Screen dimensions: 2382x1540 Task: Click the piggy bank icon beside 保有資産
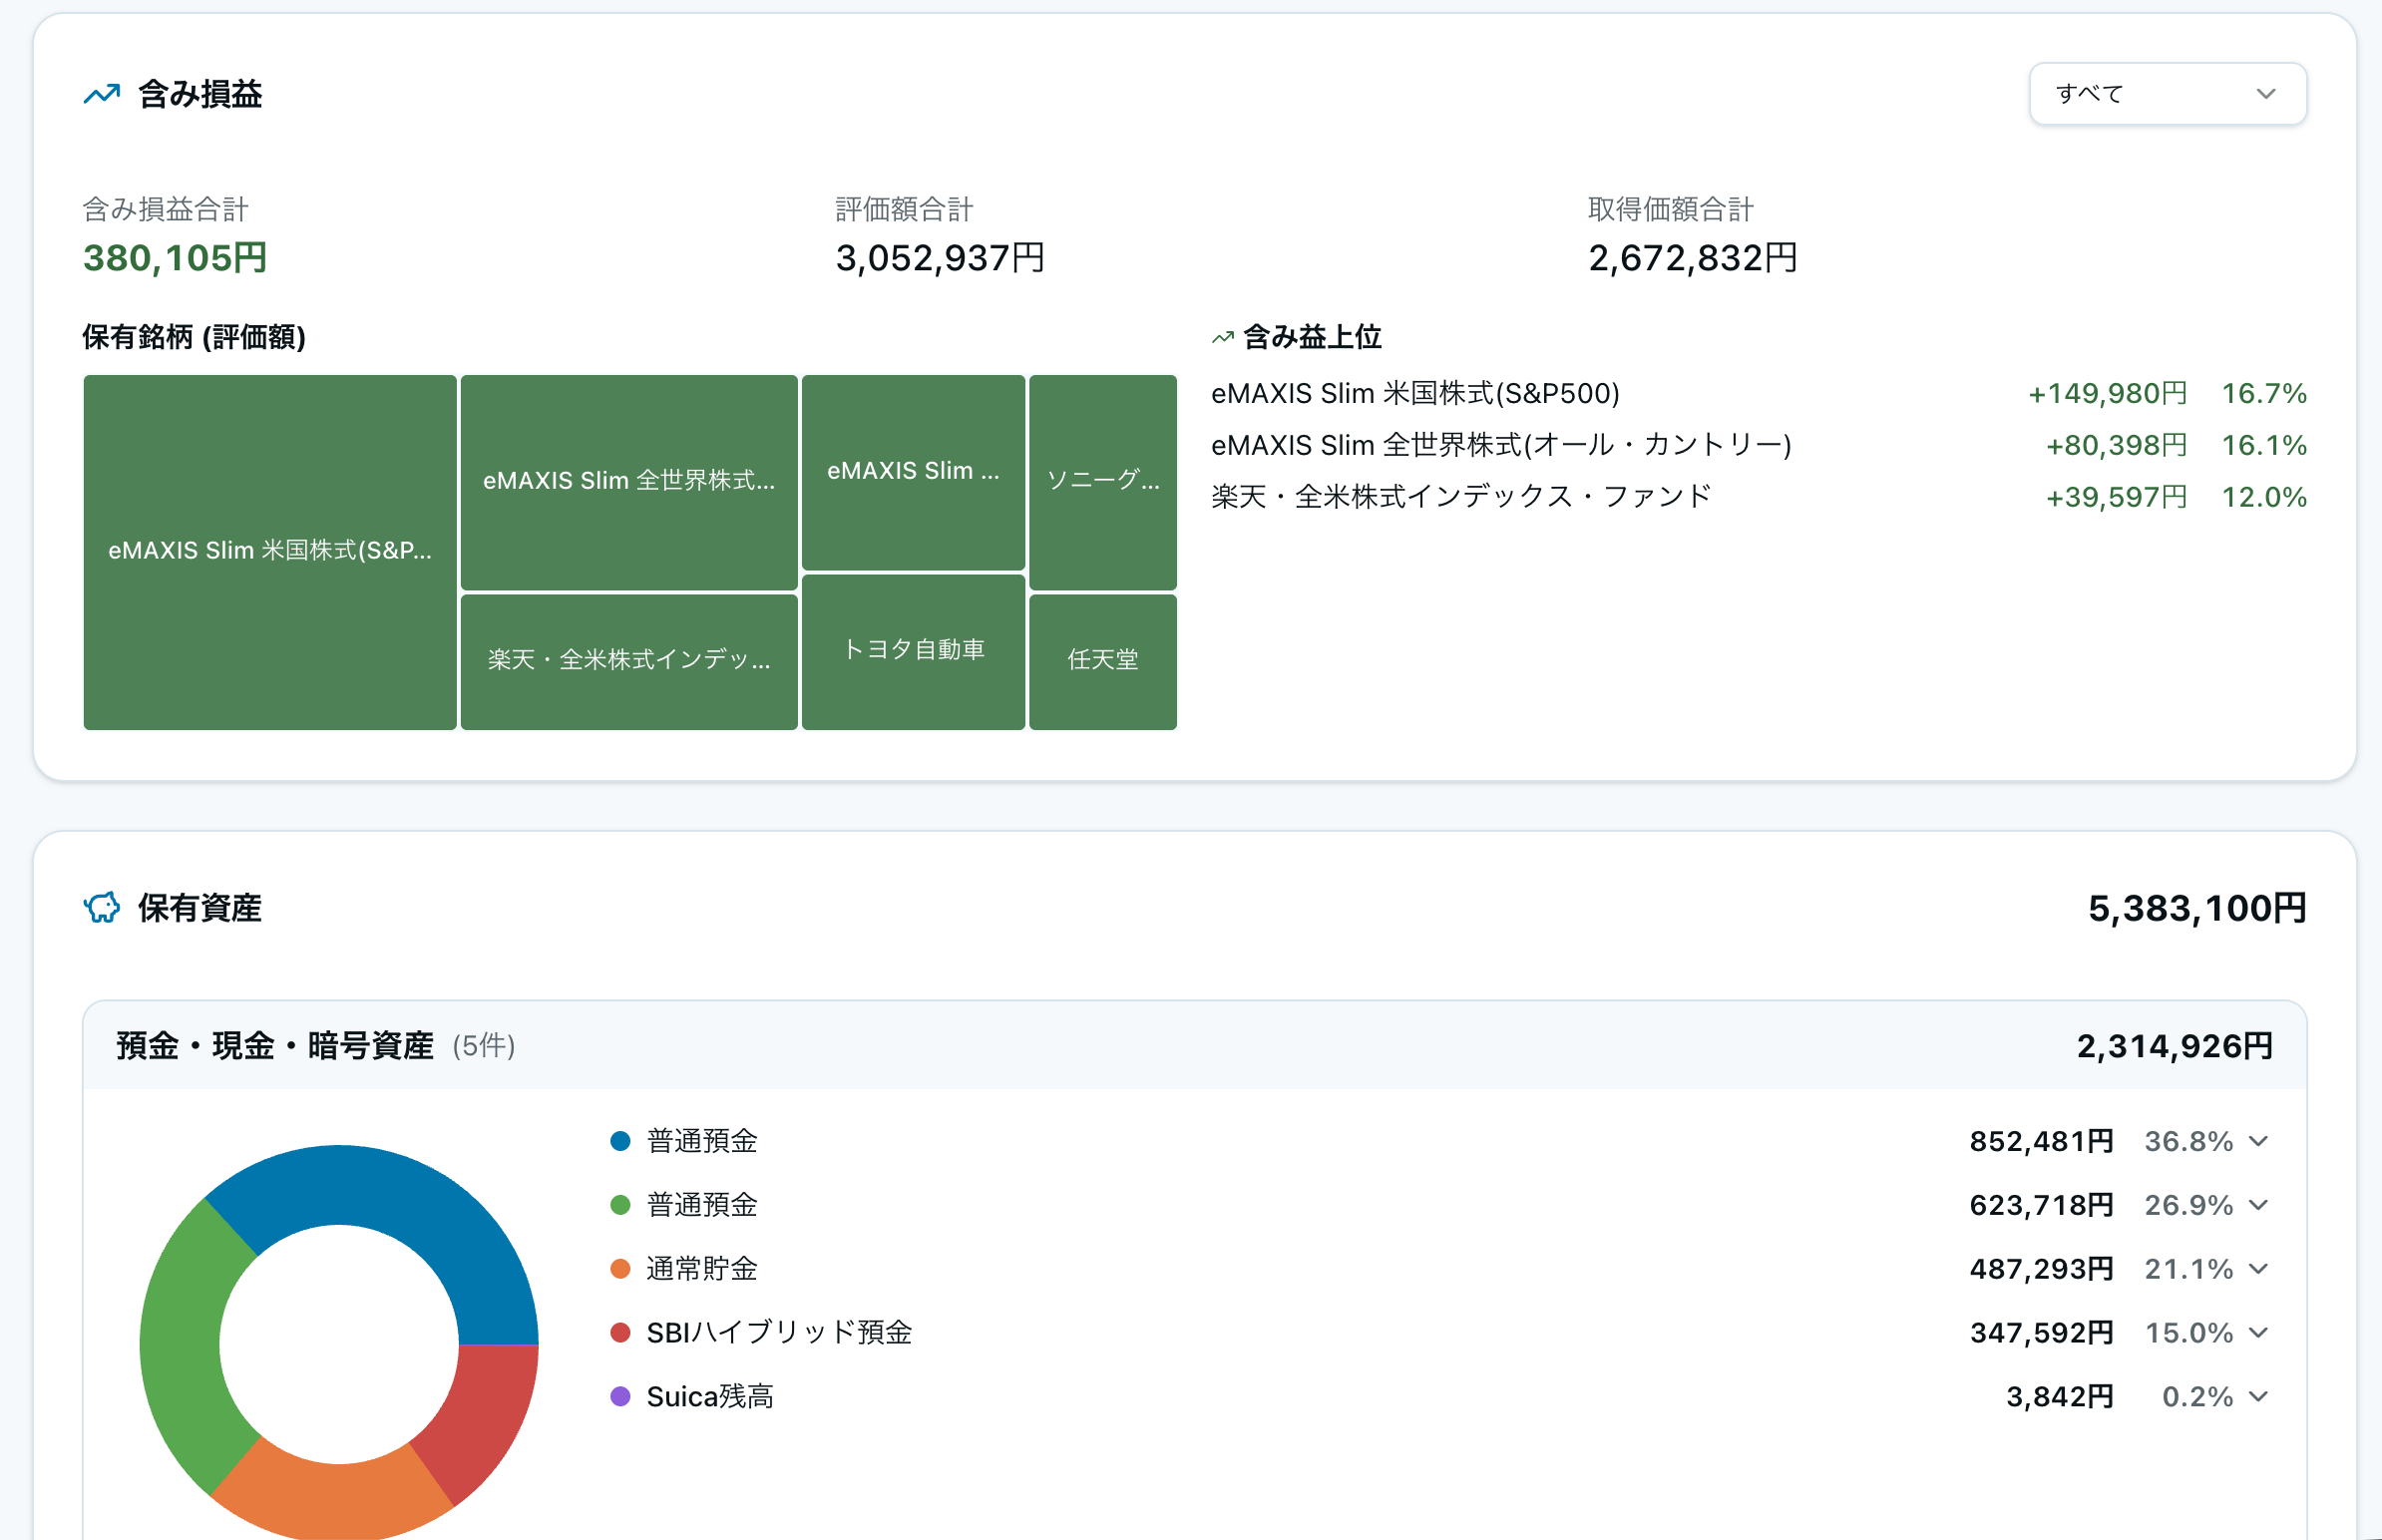pyautogui.click(x=101, y=908)
